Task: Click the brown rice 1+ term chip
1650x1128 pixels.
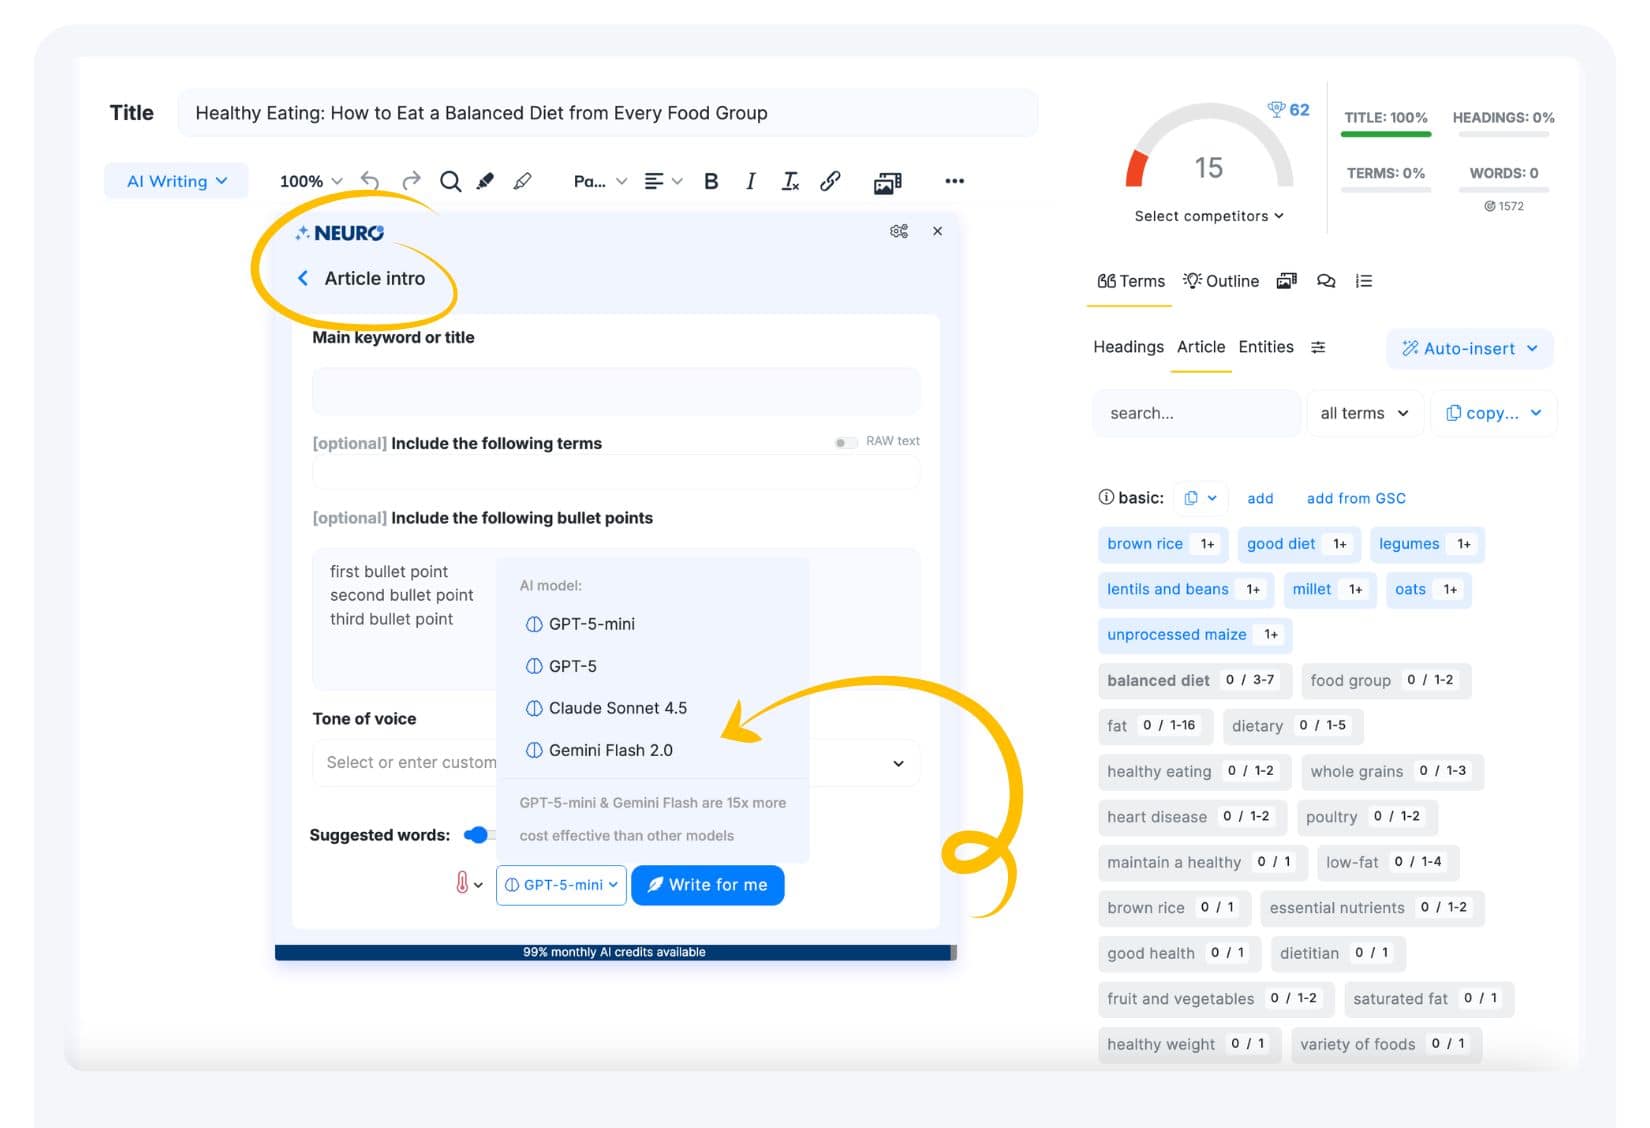Action: coord(1162,544)
